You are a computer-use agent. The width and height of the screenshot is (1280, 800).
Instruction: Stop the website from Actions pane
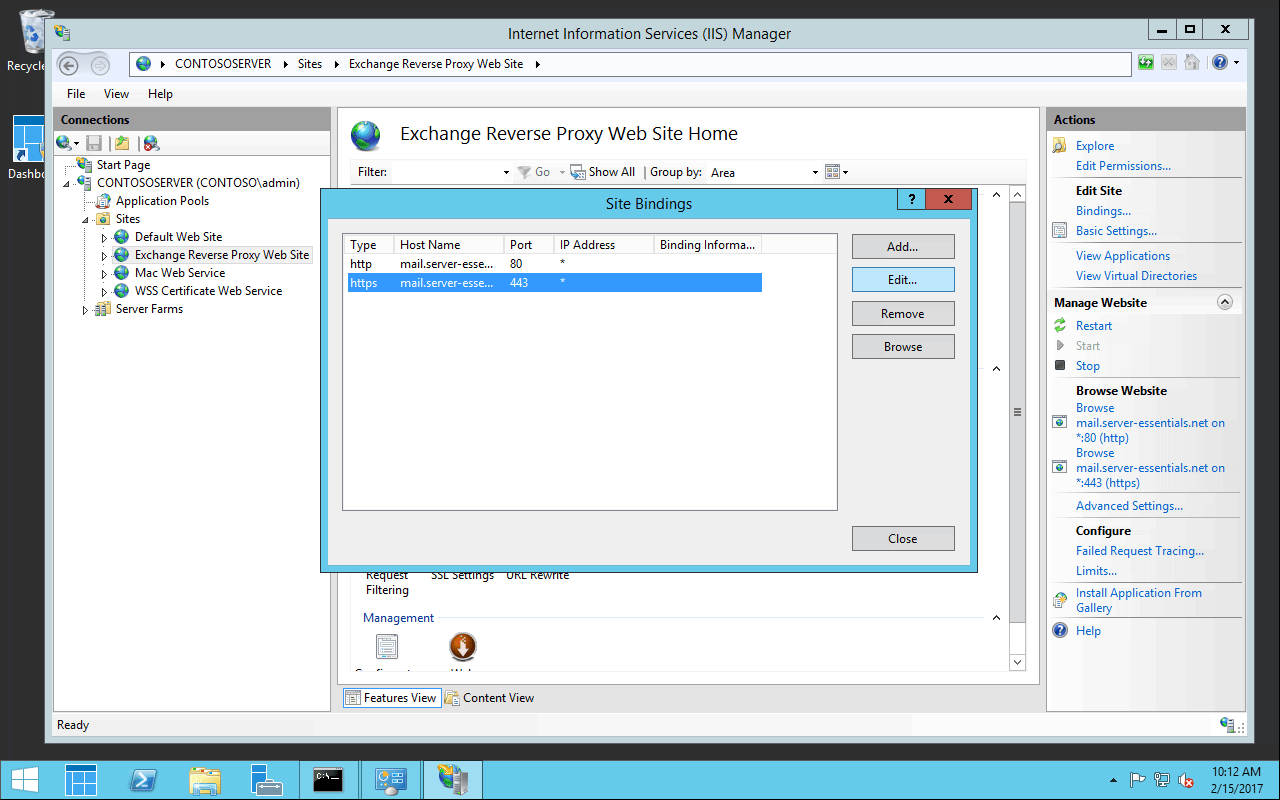pos(1088,366)
